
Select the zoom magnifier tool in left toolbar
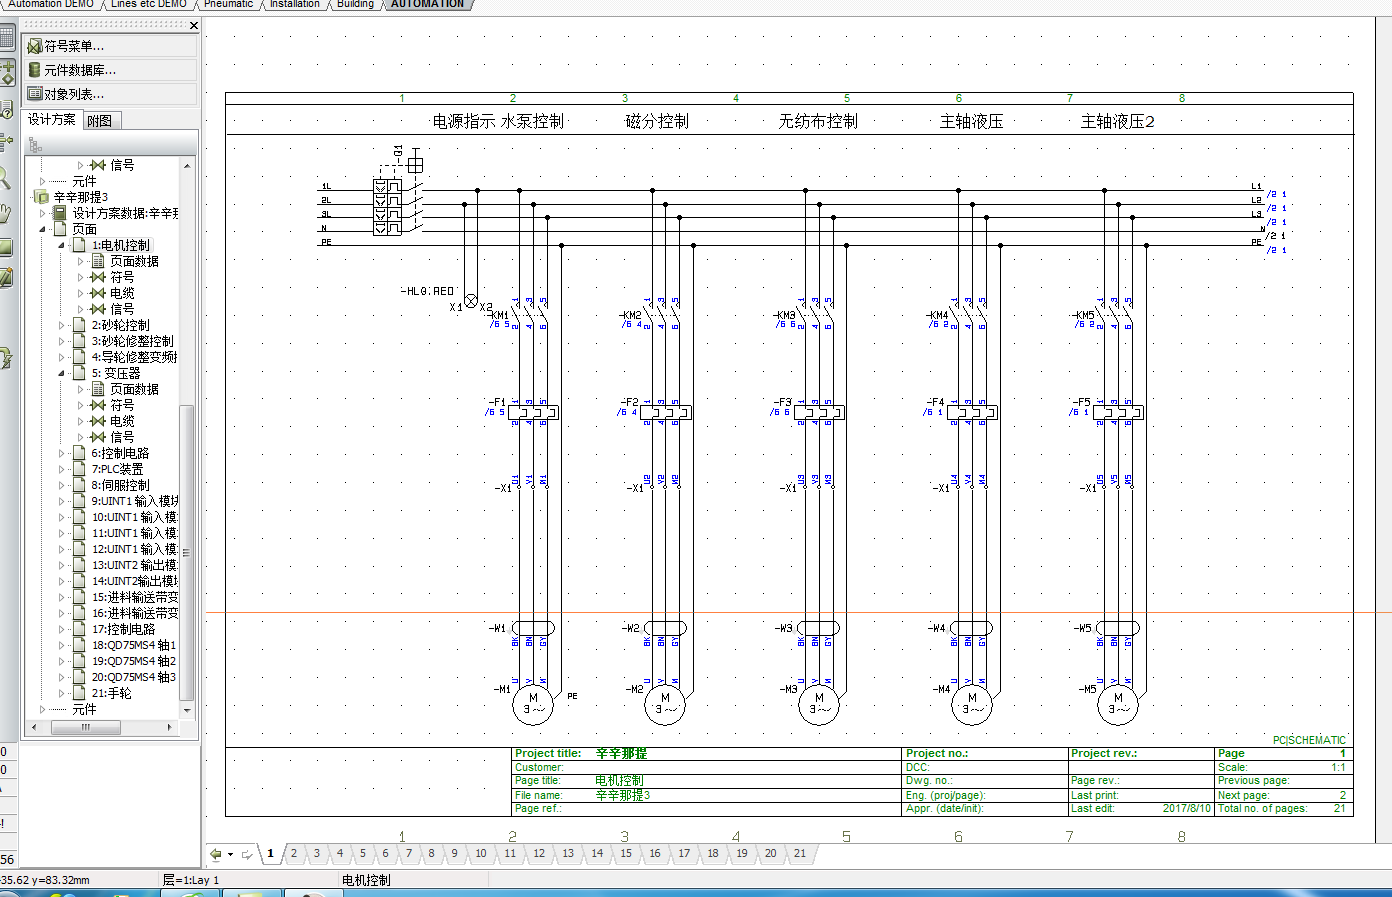point(5,179)
